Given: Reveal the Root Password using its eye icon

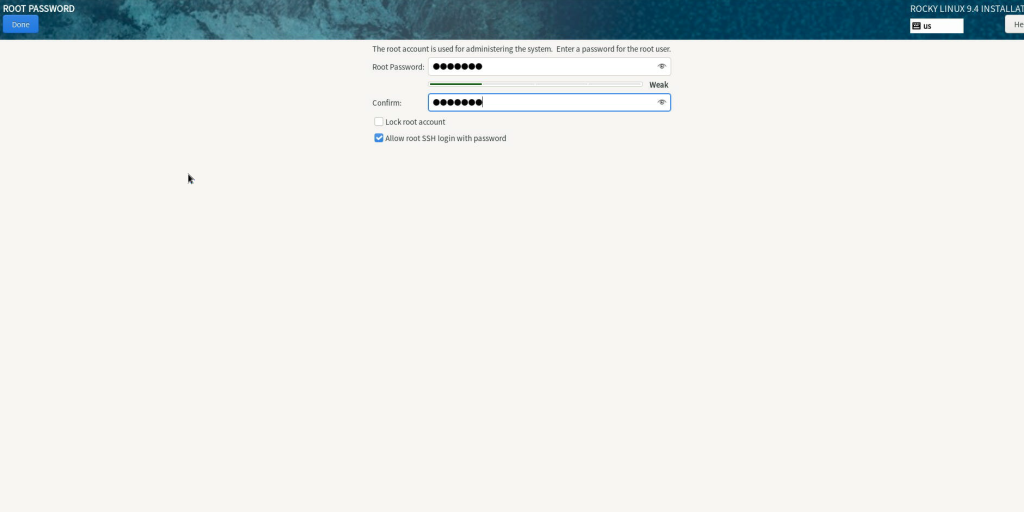Looking at the screenshot, I should (x=661, y=67).
